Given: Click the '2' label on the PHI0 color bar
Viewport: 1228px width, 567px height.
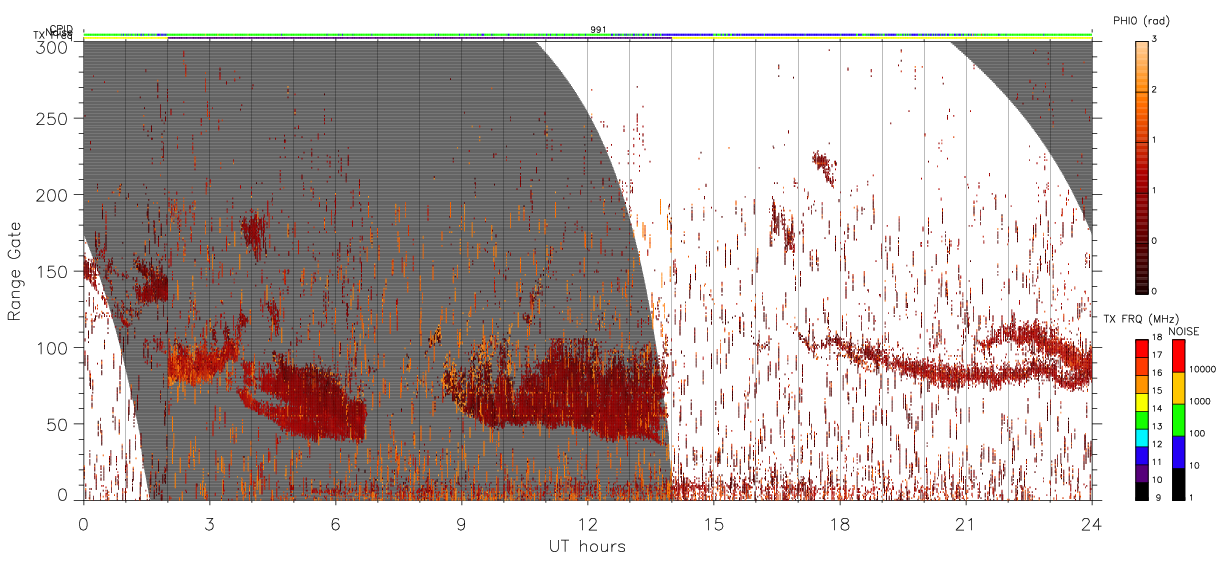Looking at the screenshot, I should (x=1155, y=91).
